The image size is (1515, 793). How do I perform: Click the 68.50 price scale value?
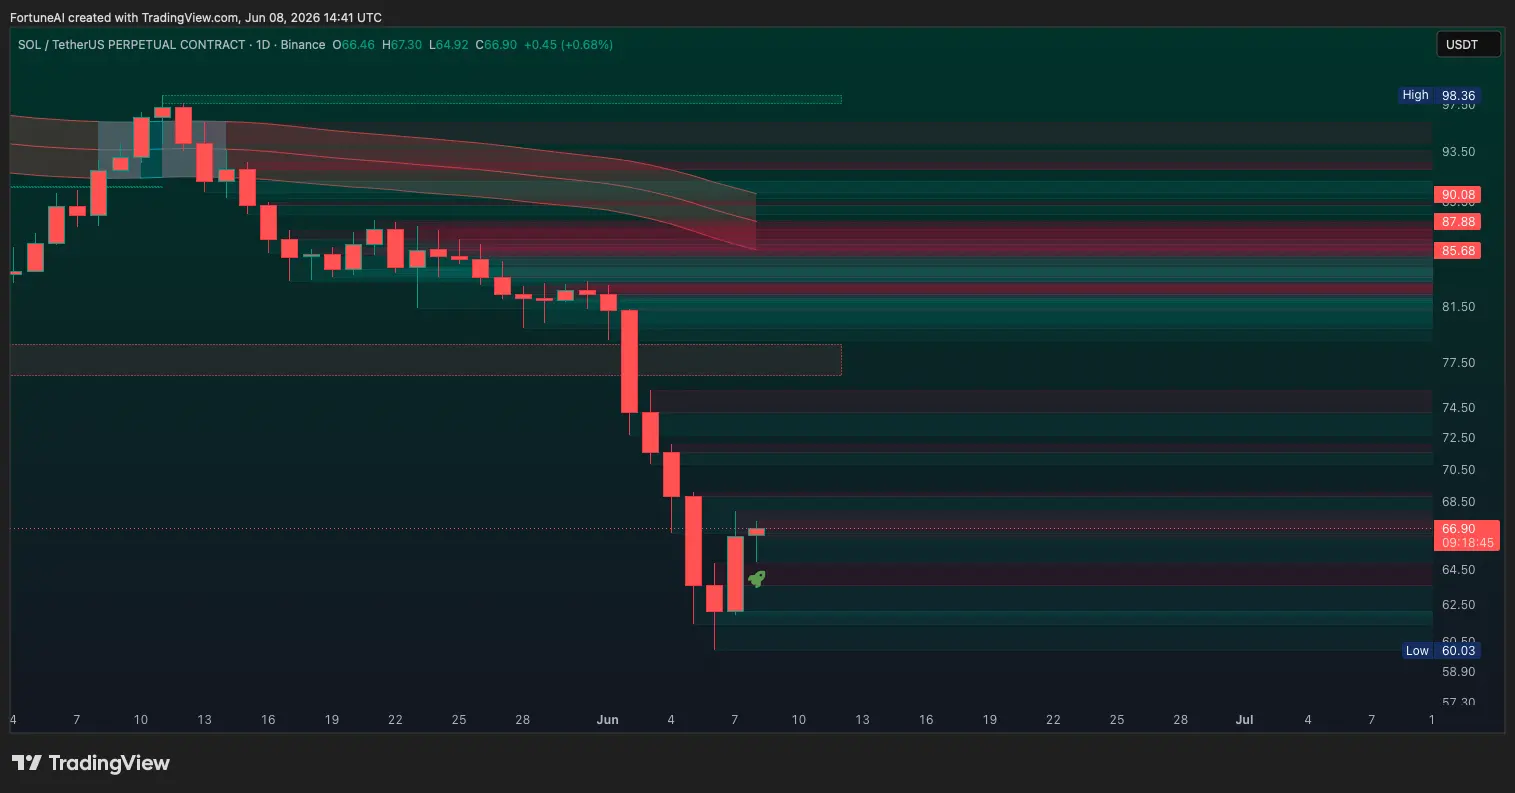(x=1458, y=502)
